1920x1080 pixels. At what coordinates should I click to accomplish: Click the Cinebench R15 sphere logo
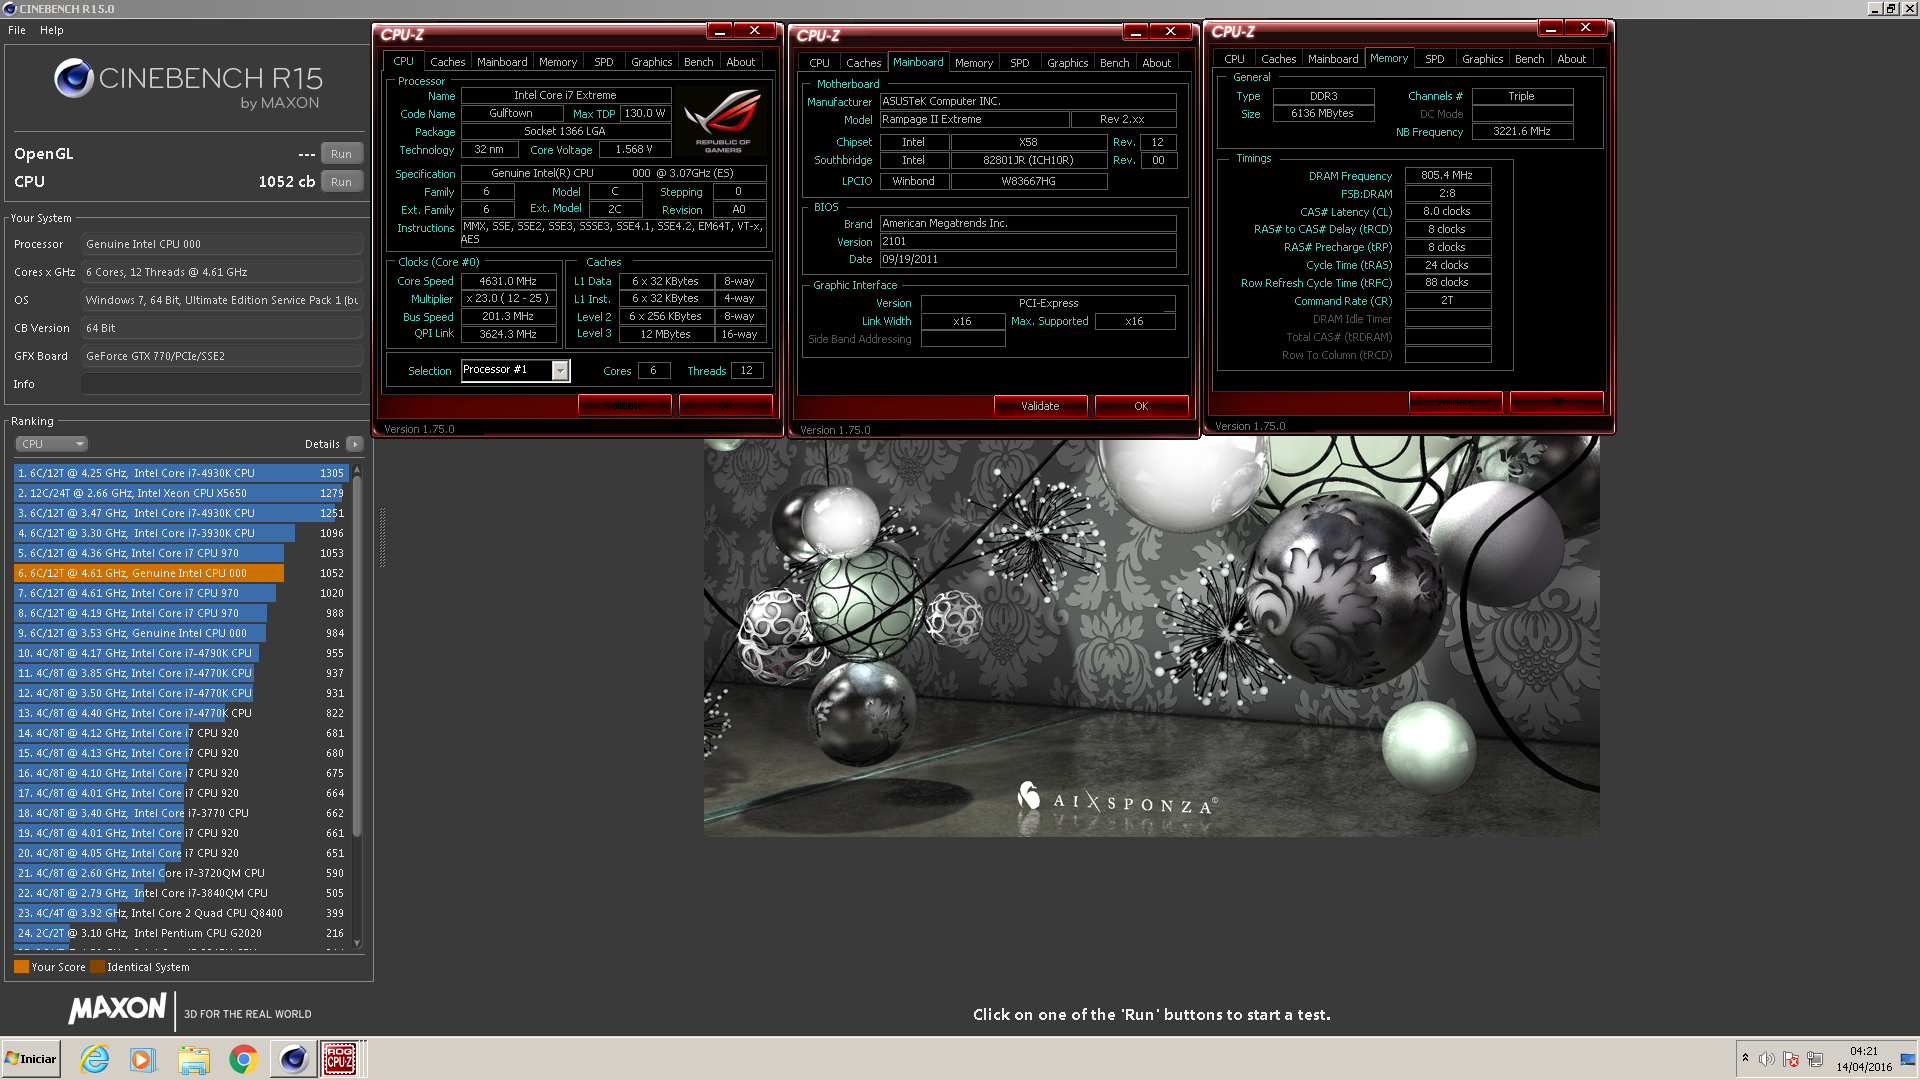click(x=73, y=78)
